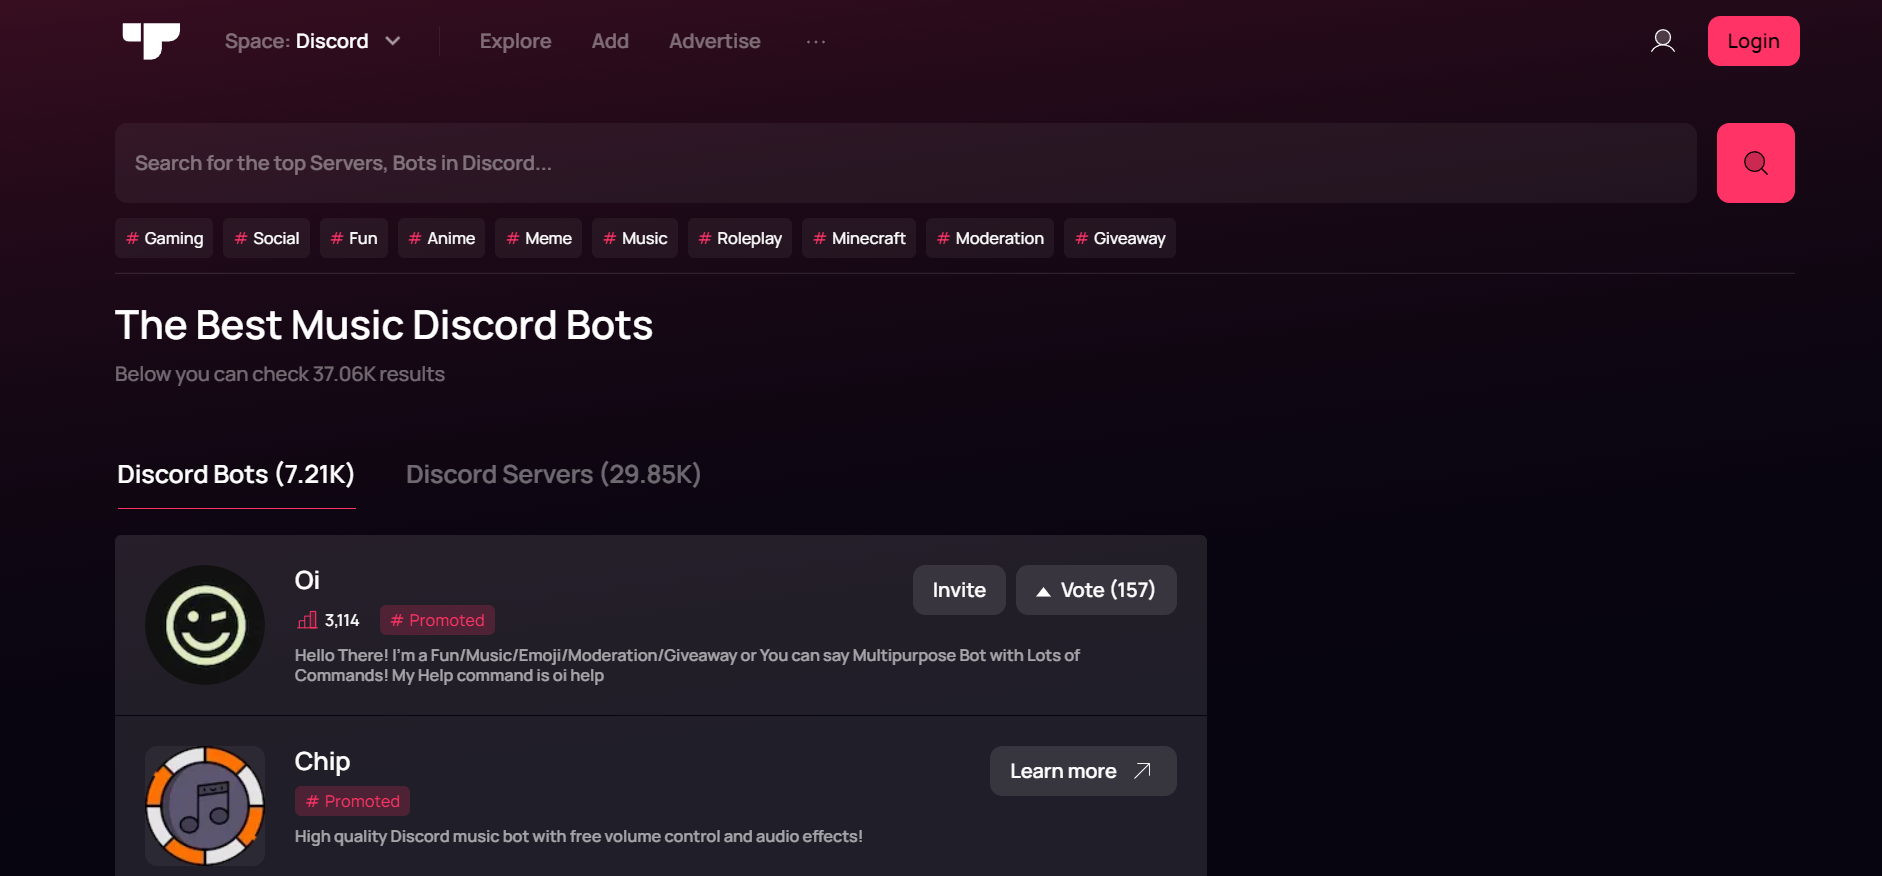The height and width of the screenshot is (876, 1882).
Task: Open the Explore menu item
Action: 515,41
